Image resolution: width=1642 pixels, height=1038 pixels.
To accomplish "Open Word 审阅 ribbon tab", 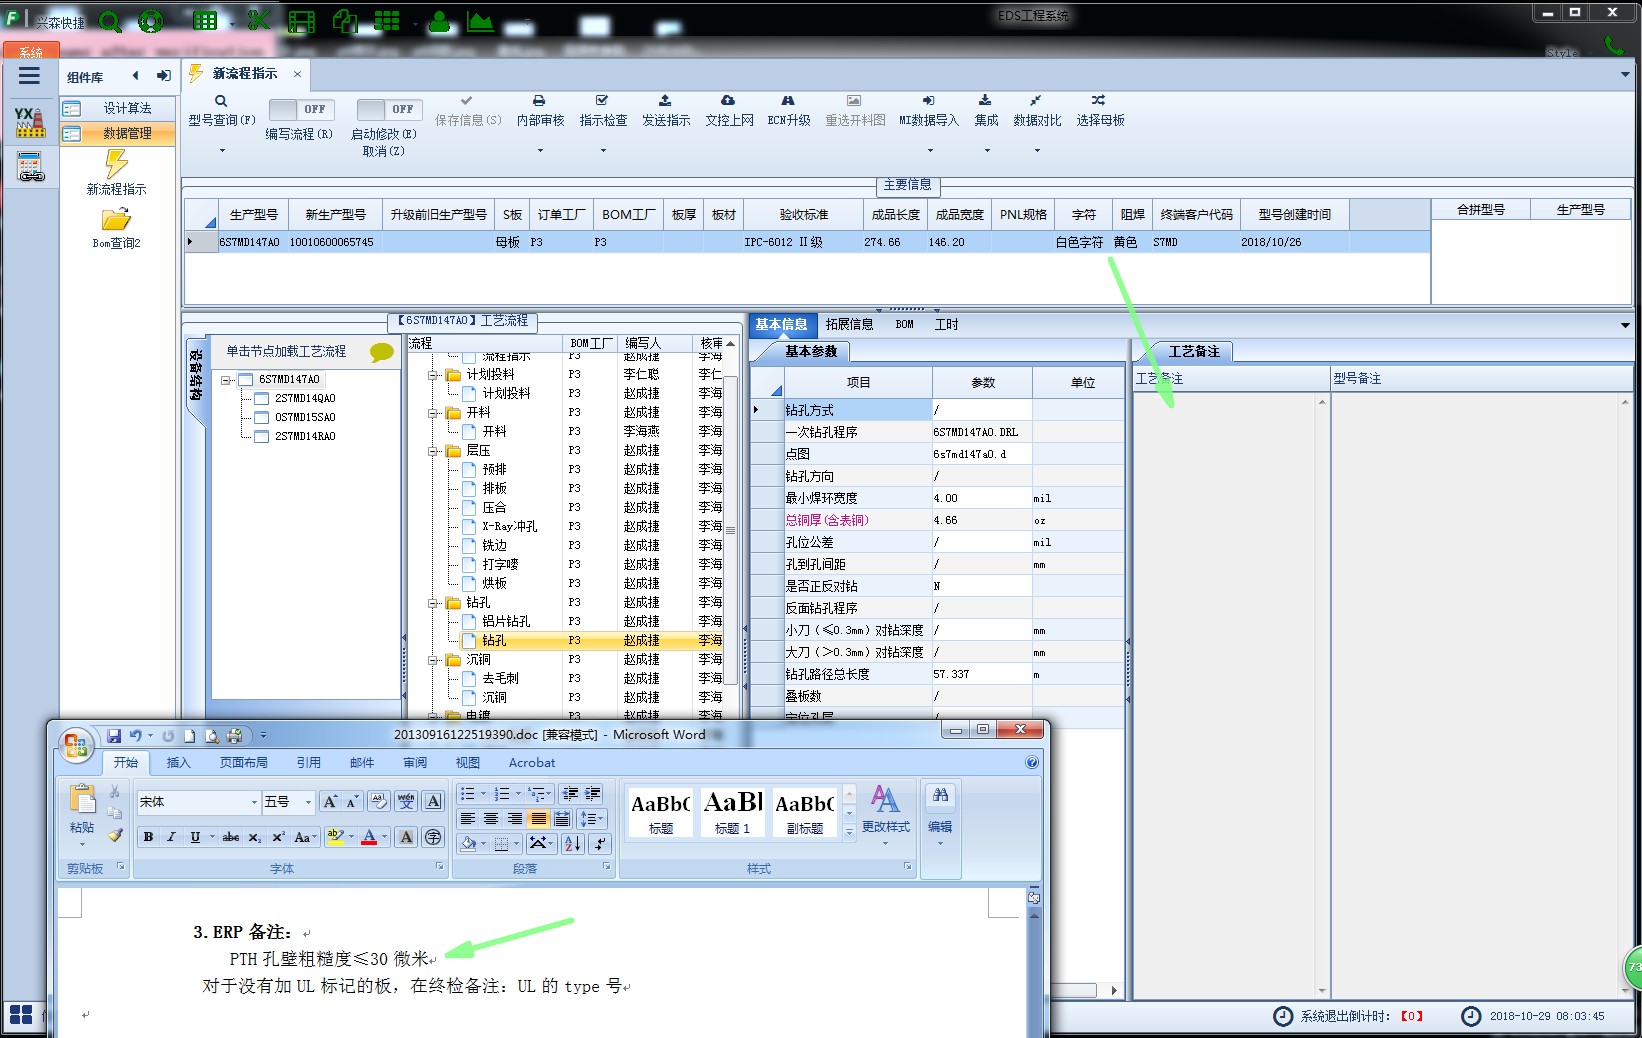I will click(x=415, y=762).
